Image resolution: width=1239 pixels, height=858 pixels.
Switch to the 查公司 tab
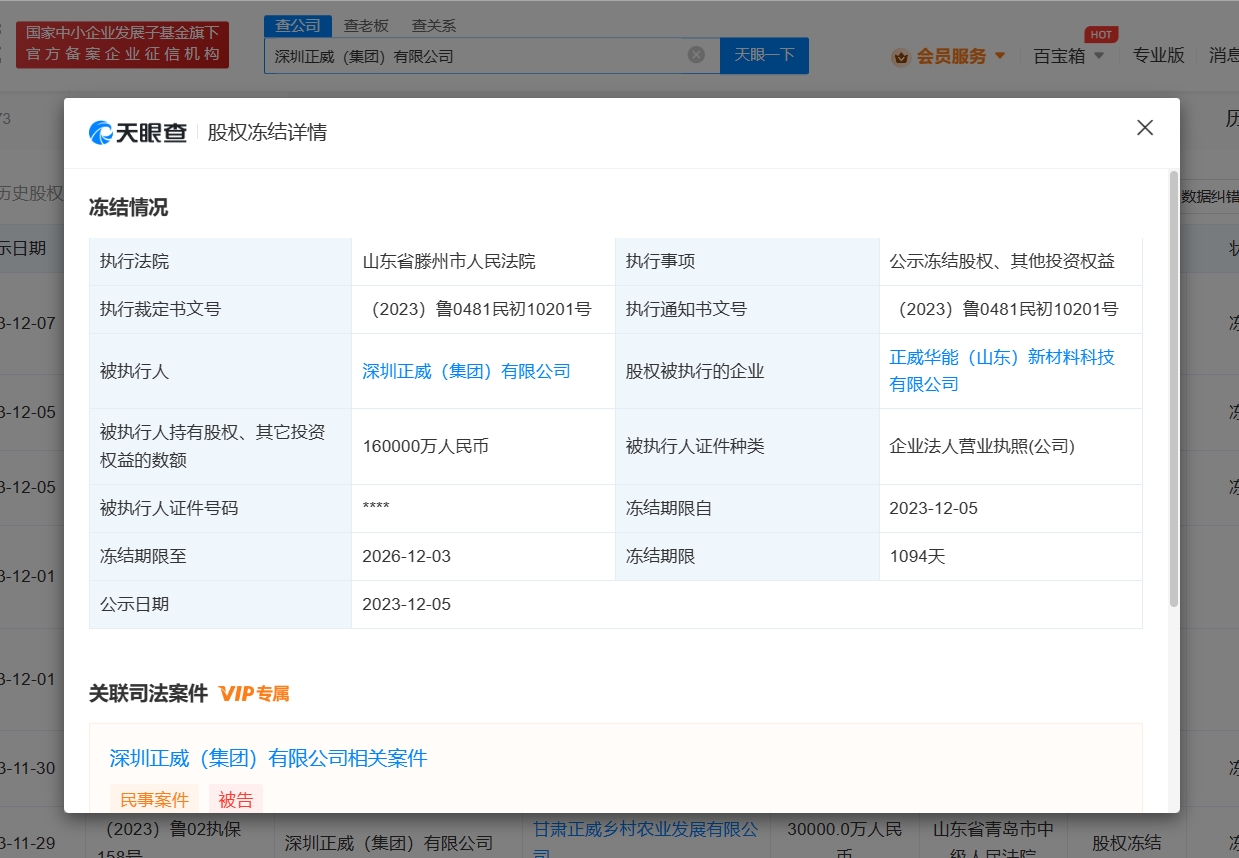298,26
